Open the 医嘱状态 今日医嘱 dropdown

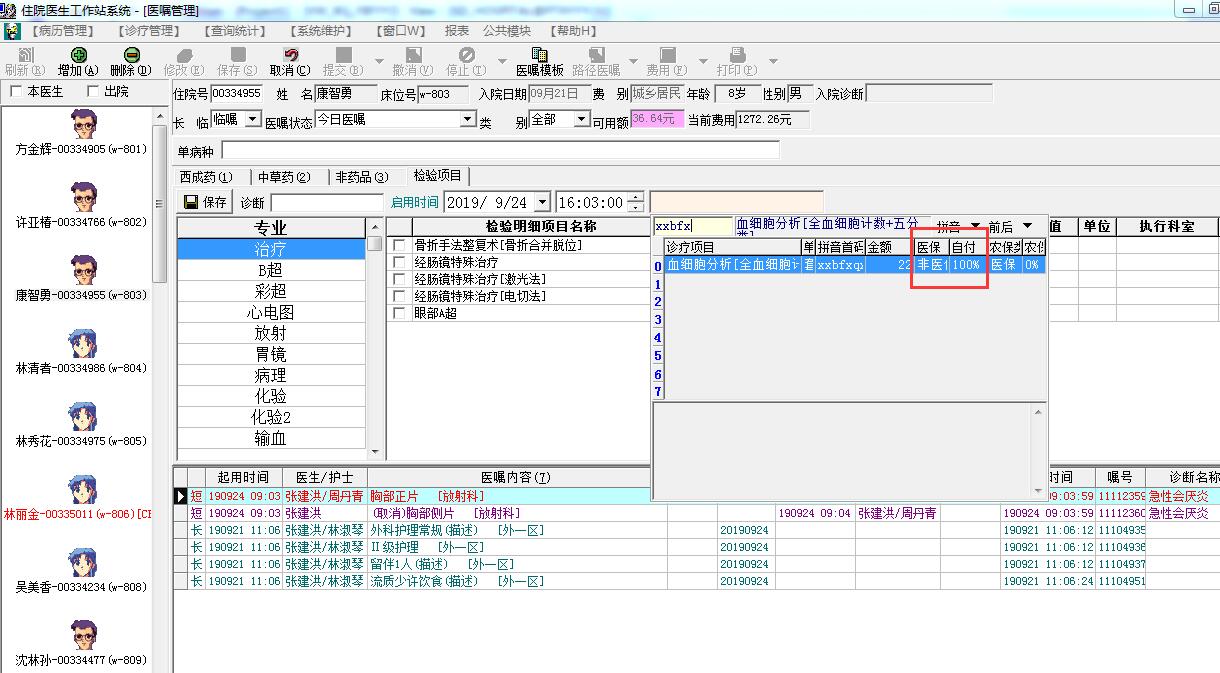[467, 119]
